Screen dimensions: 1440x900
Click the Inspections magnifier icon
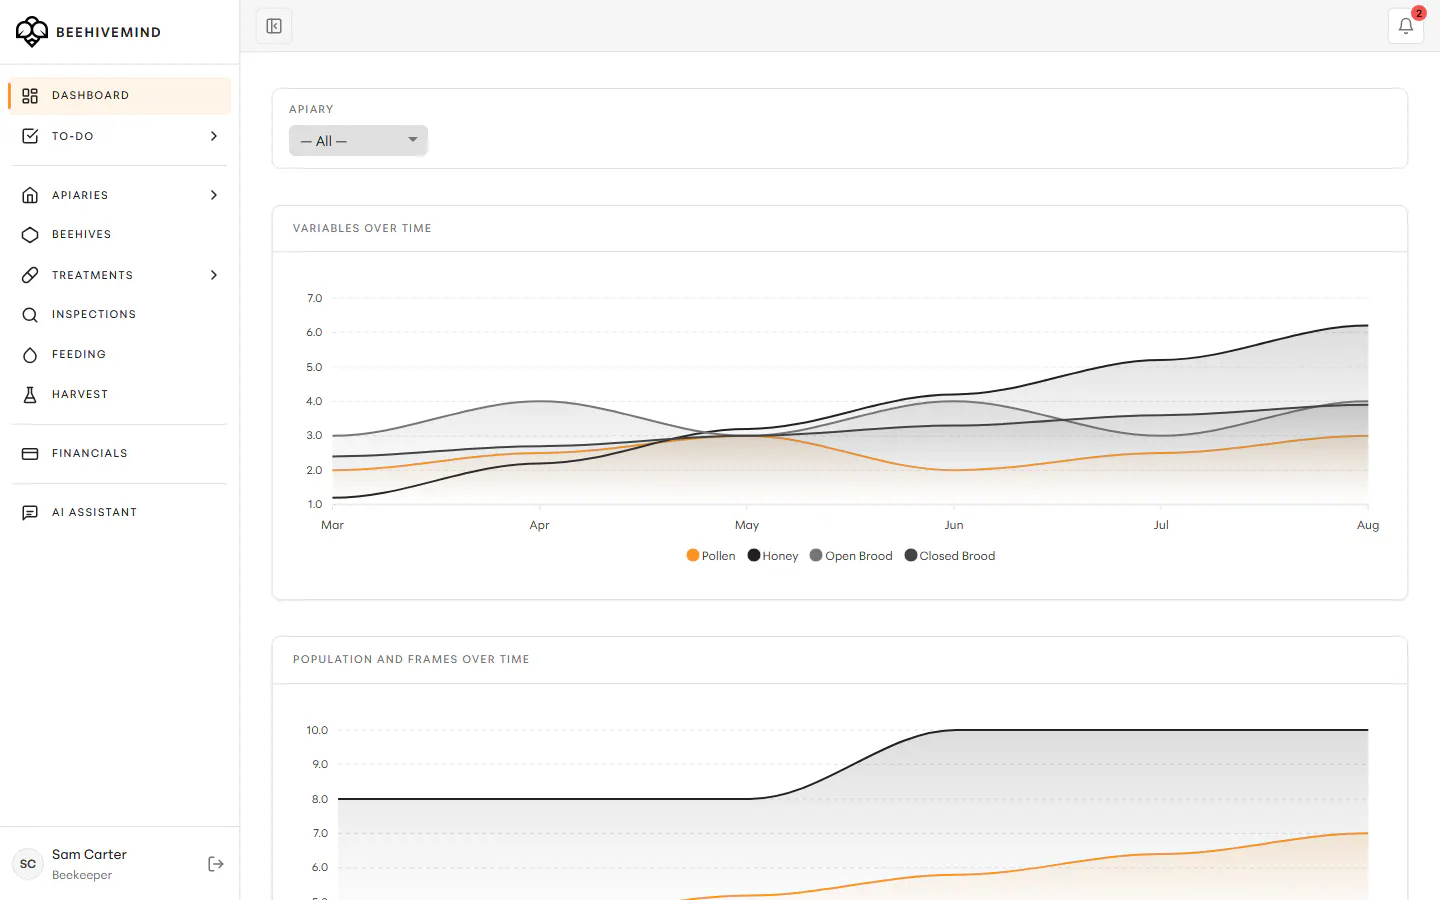point(30,315)
